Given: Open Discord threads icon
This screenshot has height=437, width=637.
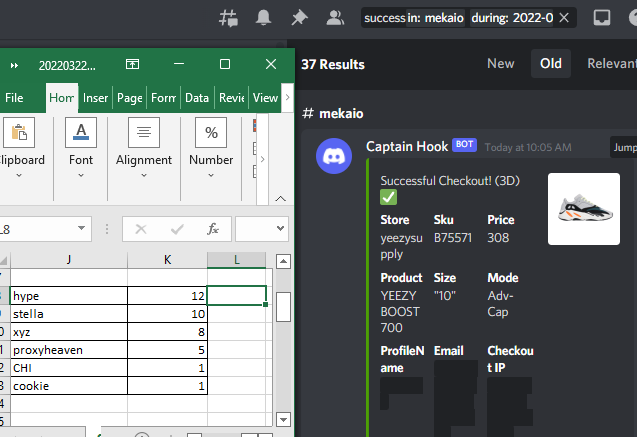Looking at the screenshot, I should (x=228, y=18).
